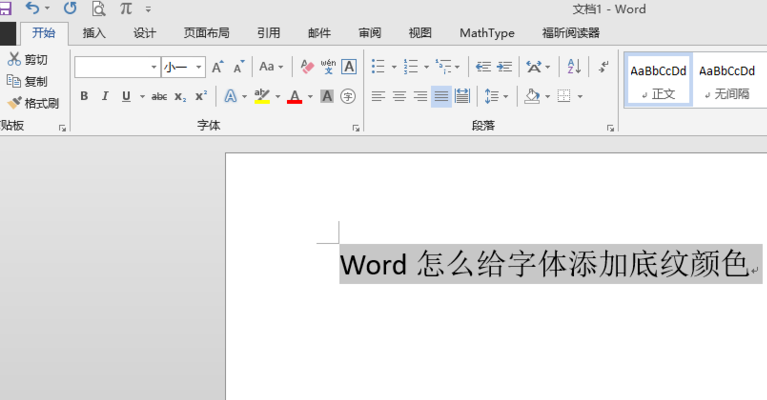Screen dimensions: 767x400
Task: Open the 引用 tab
Action: 269,33
